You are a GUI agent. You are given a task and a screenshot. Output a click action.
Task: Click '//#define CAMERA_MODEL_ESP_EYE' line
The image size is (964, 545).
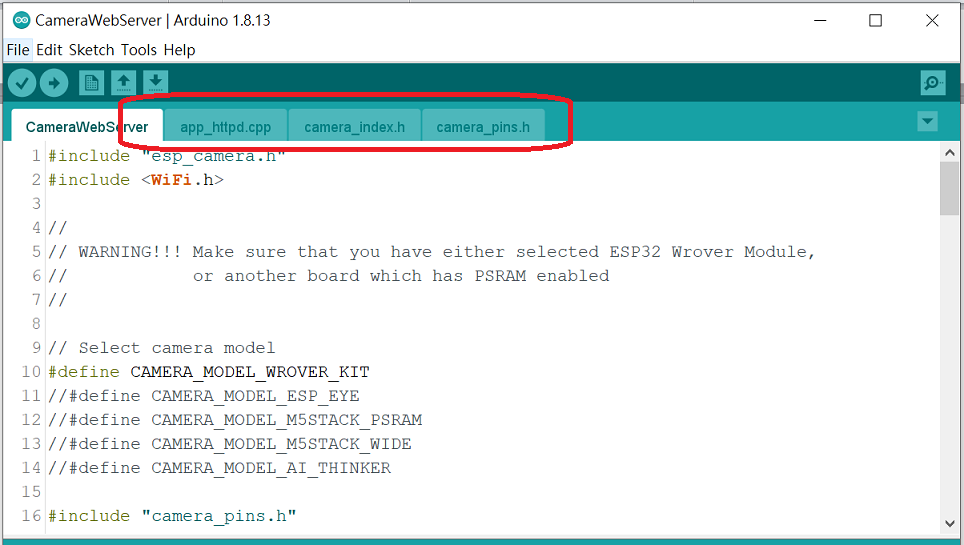(204, 396)
